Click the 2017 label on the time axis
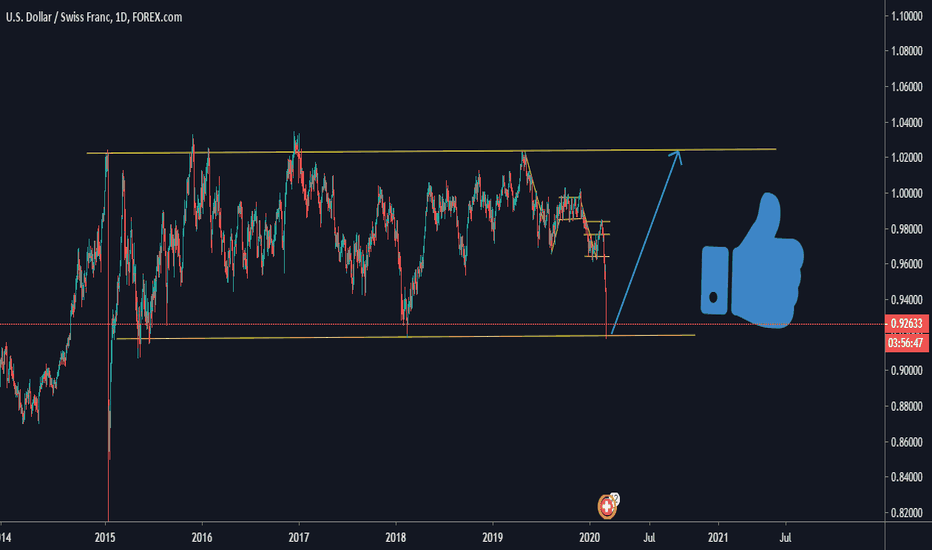This screenshot has height=550, width=932. click(299, 538)
